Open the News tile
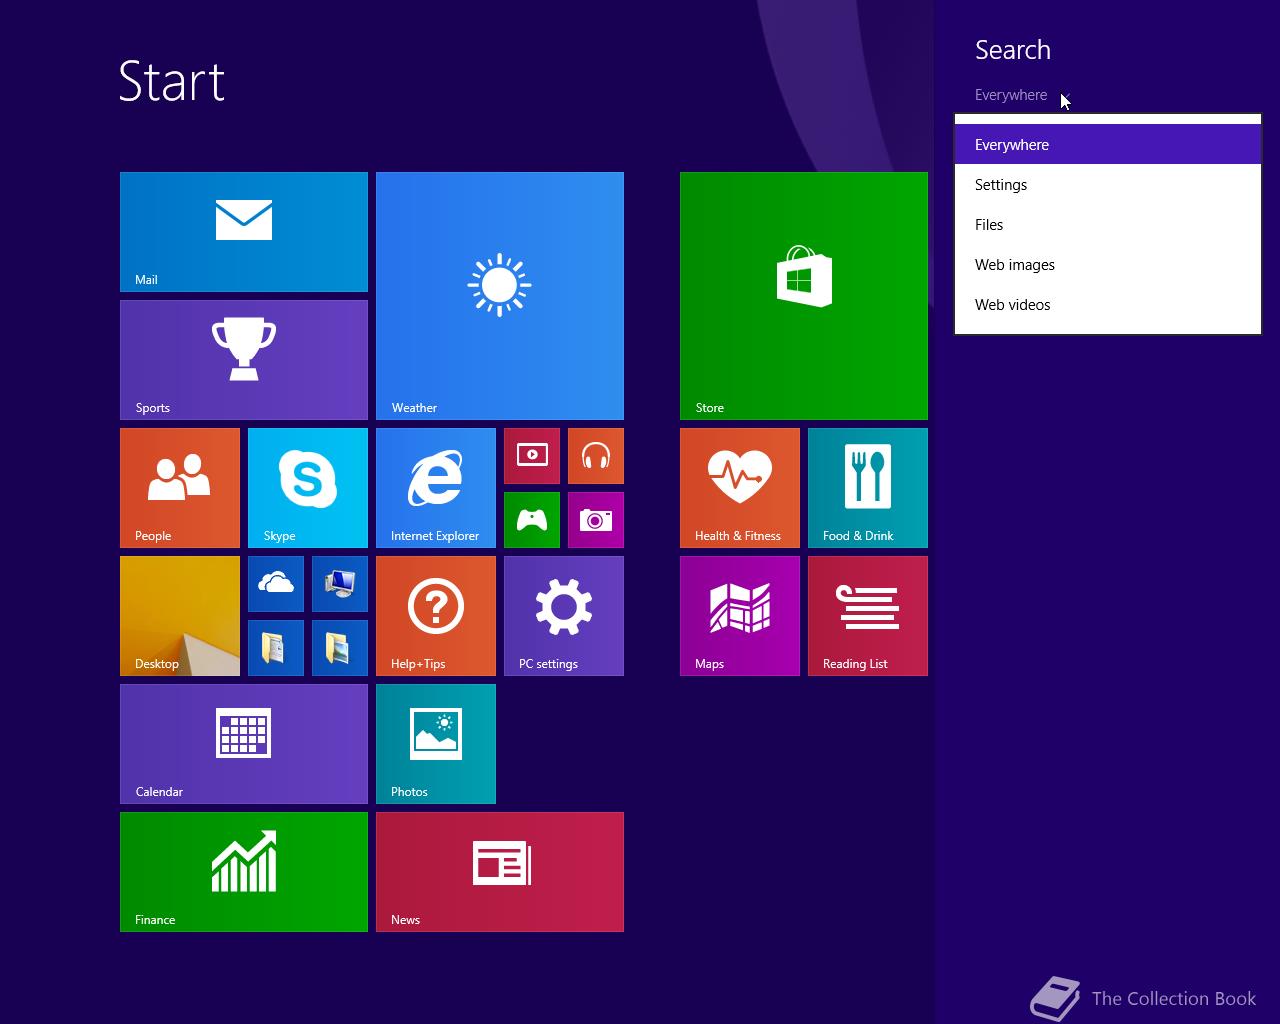Viewport: 1280px width, 1024px height. click(500, 872)
